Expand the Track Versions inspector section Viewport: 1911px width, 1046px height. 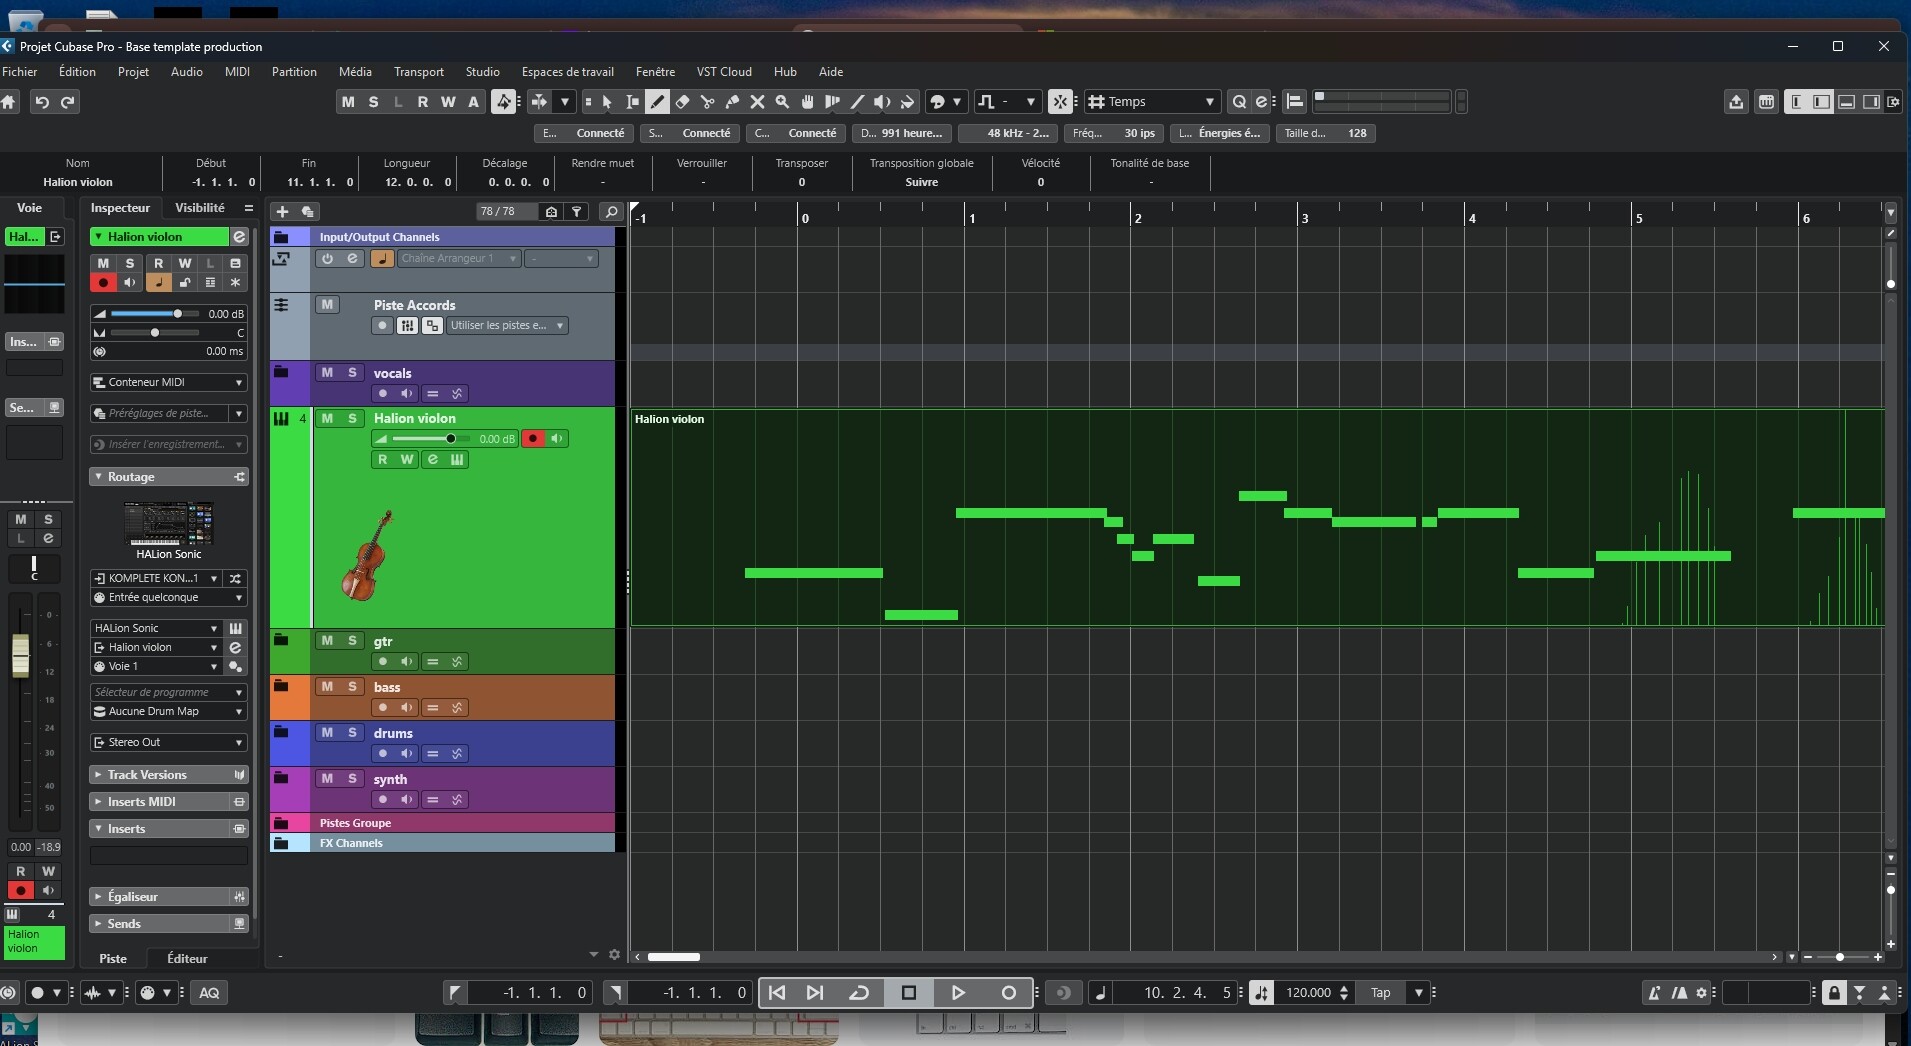(147, 775)
